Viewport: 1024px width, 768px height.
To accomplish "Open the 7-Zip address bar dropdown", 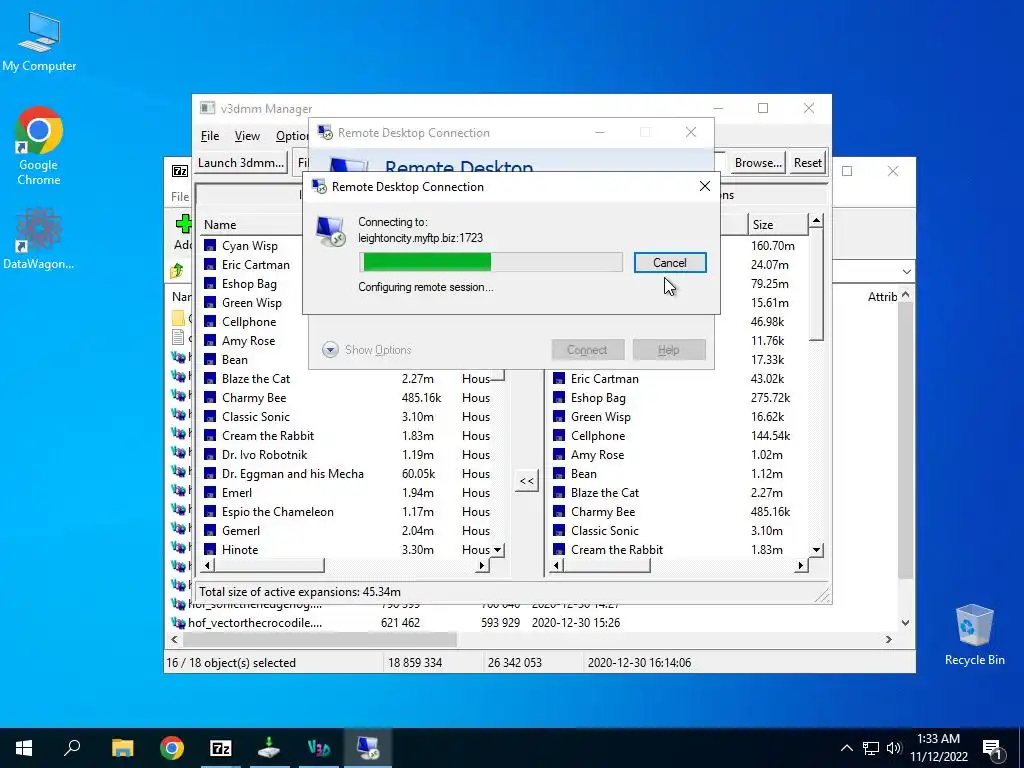I will pos(906,271).
